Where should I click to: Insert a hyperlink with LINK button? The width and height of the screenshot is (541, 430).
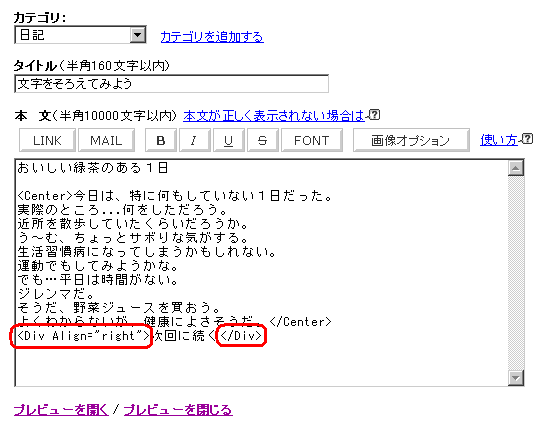(x=47, y=140)
